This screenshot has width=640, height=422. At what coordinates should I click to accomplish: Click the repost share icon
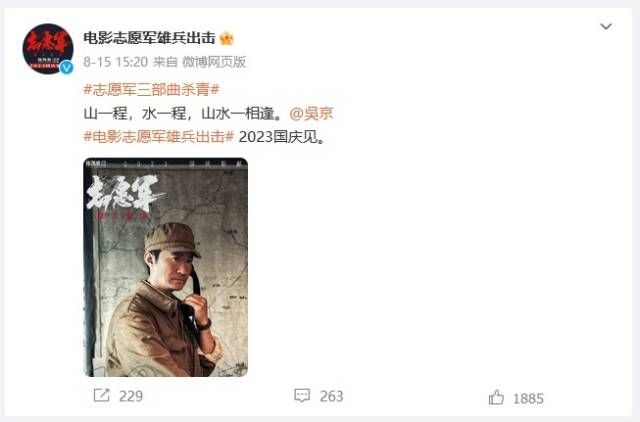coord(101,395)
